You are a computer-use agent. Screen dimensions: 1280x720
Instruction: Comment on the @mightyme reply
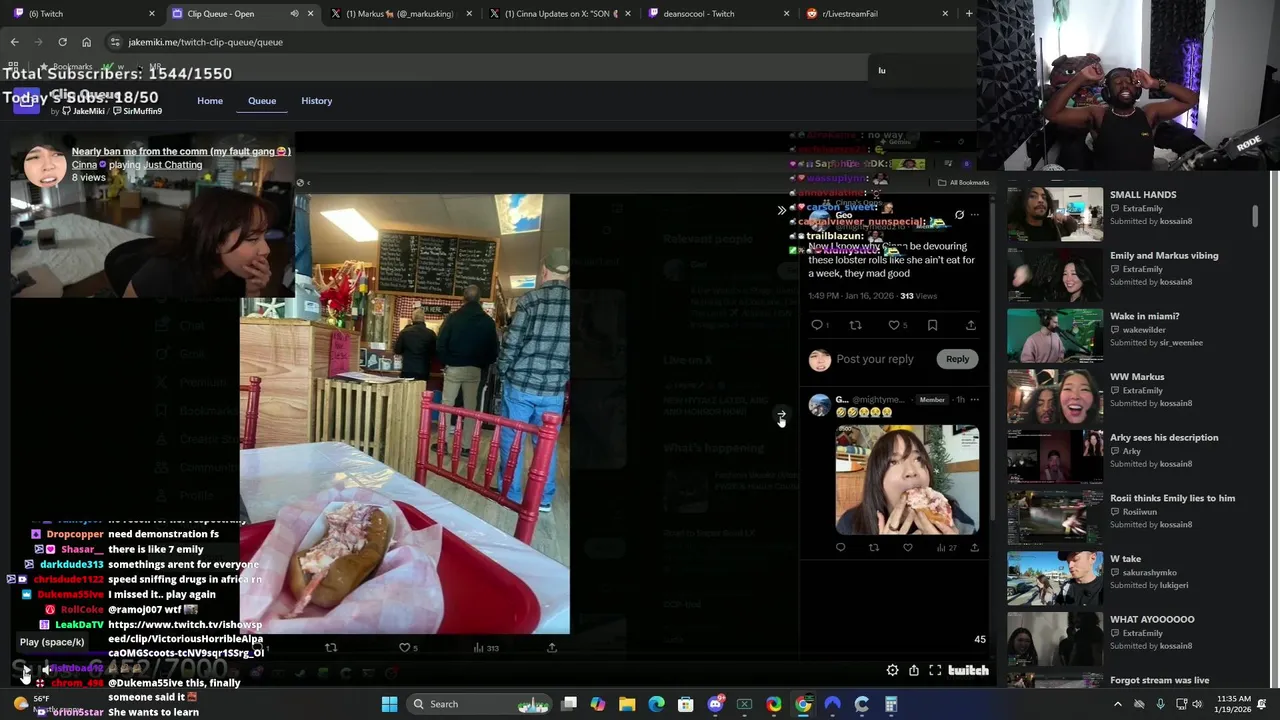(840, 548)
